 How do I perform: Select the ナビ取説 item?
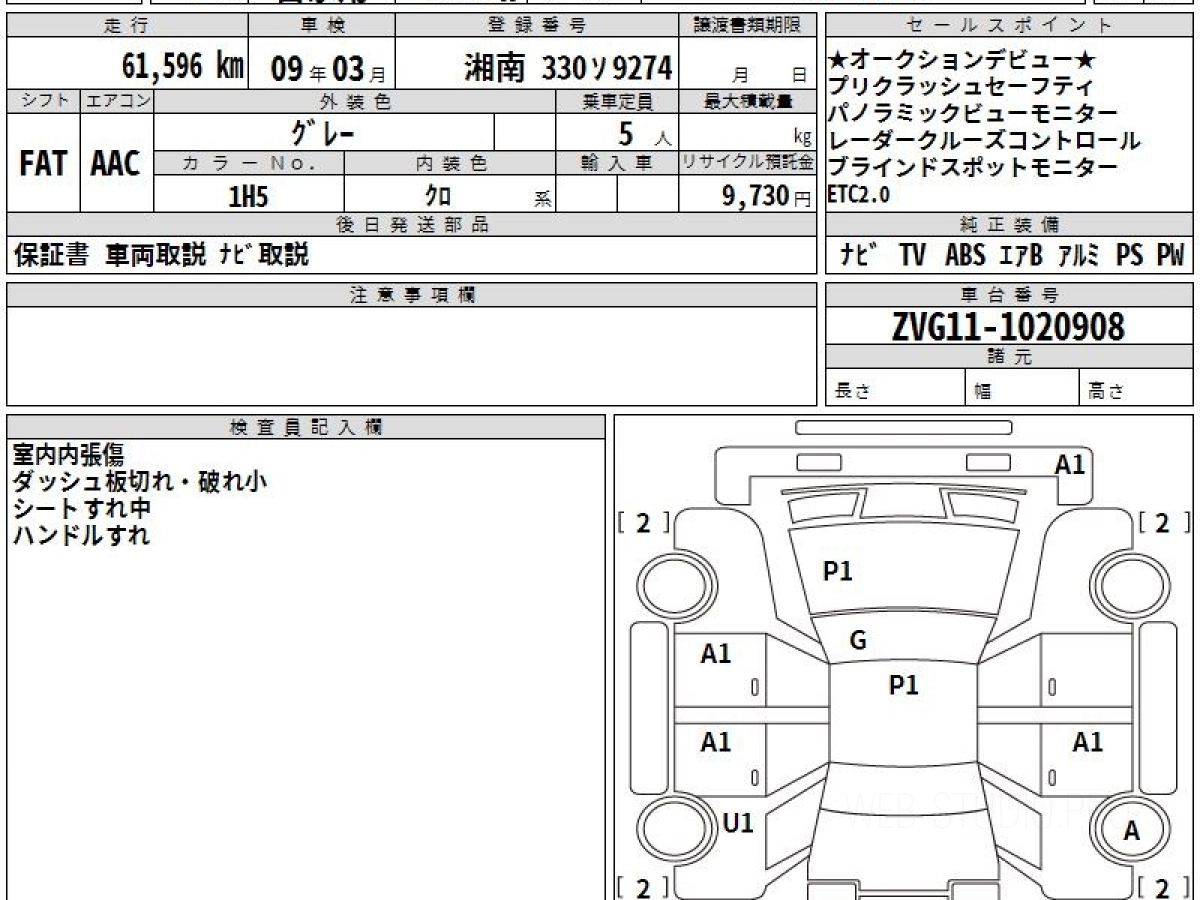click(x=264, y=256)
